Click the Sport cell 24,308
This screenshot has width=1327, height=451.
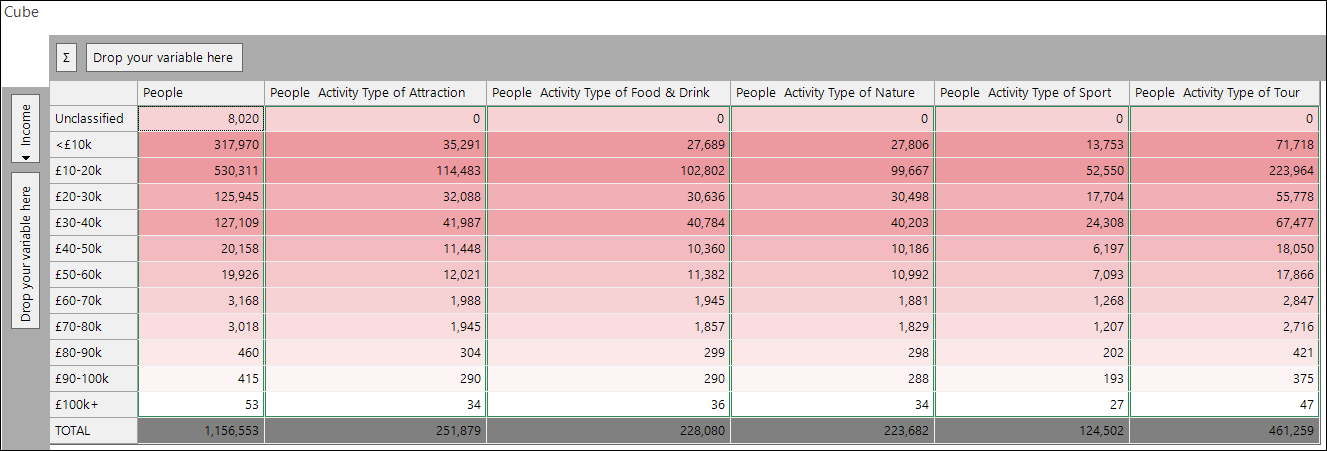tap(1033, 222)
